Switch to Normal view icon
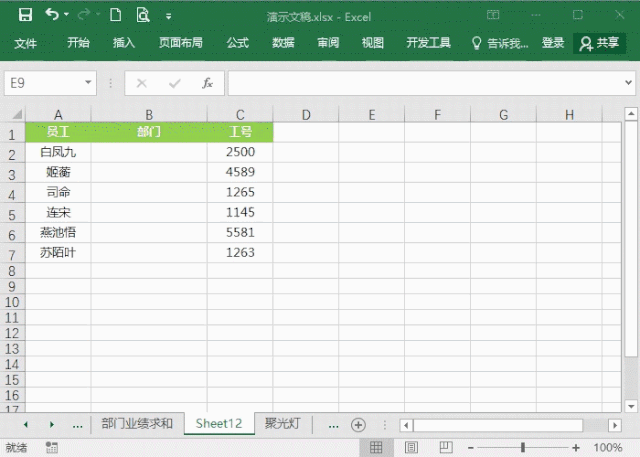This screenshot has width=640, height=457. pyautogui.click(x=376, y=447)
